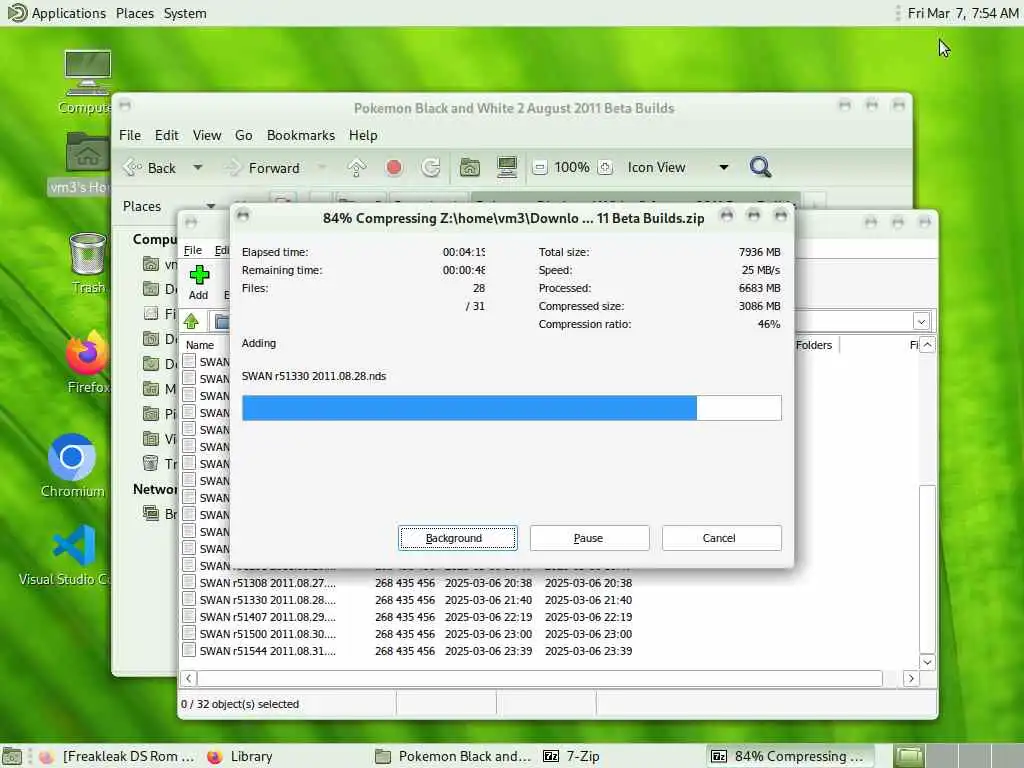
Task: Switch to 7-Zip taskbar window
Action: [x=572, y=756]
